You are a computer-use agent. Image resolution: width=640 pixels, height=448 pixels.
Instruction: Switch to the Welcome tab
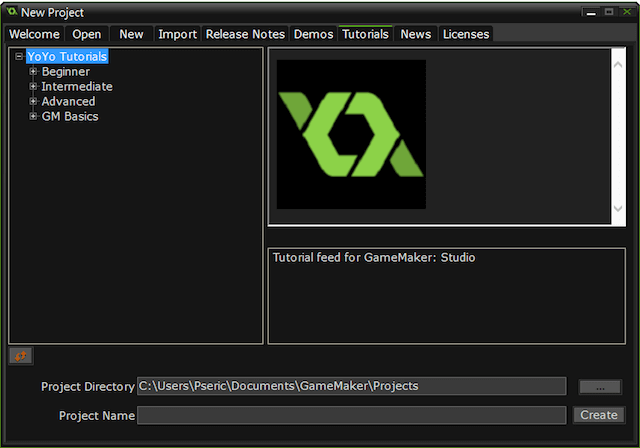coord(35,34)
